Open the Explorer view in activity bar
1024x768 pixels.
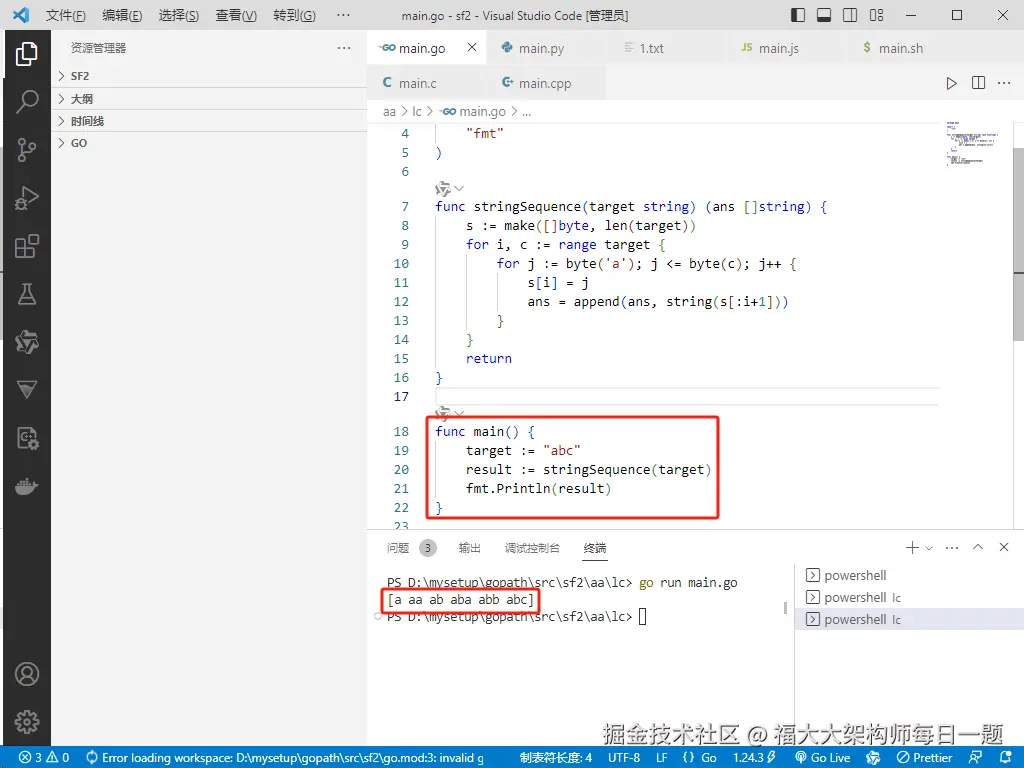(27, 54)
